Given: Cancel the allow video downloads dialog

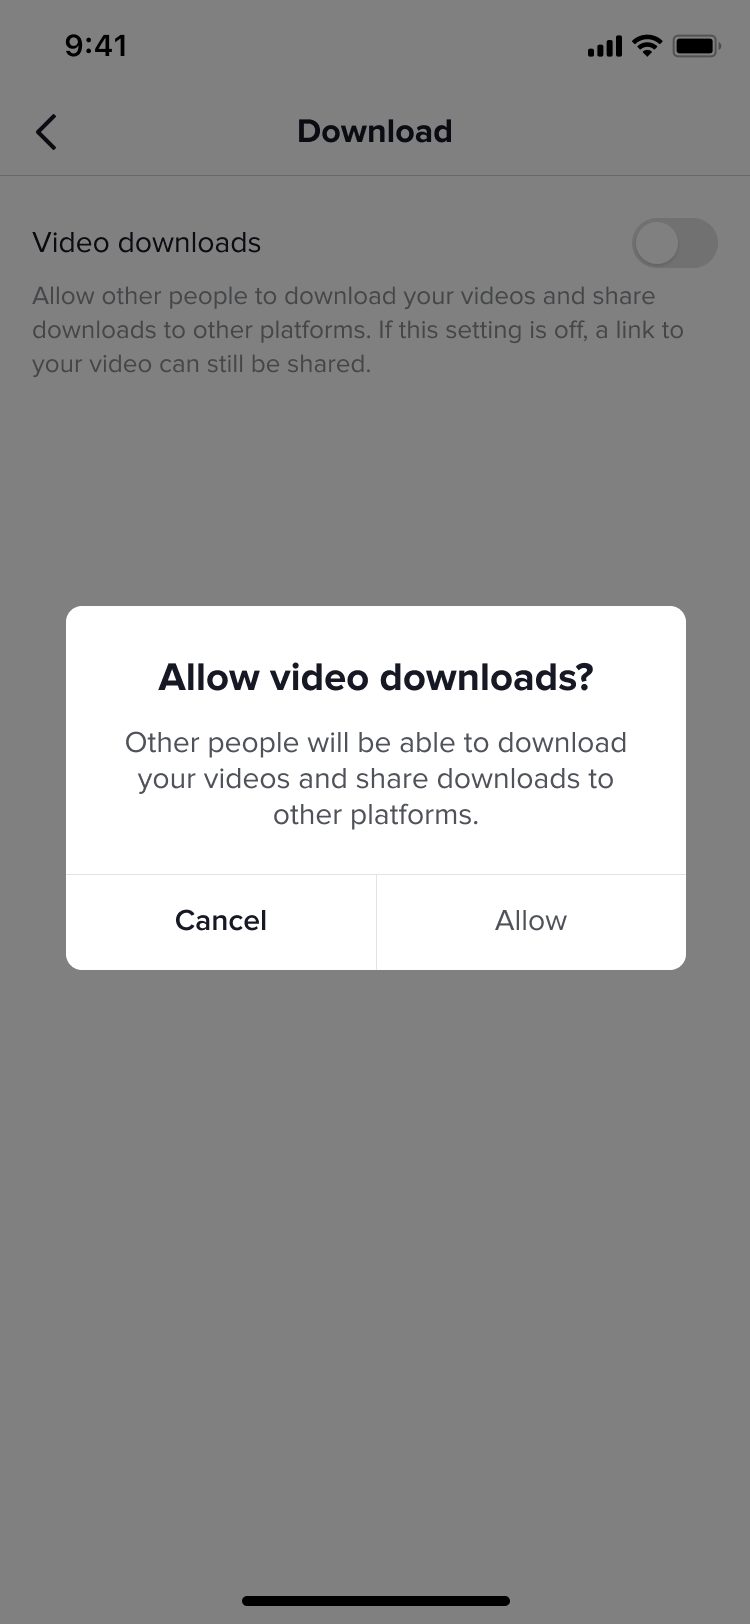Looking at the screenshot, I should click(221, 921).
